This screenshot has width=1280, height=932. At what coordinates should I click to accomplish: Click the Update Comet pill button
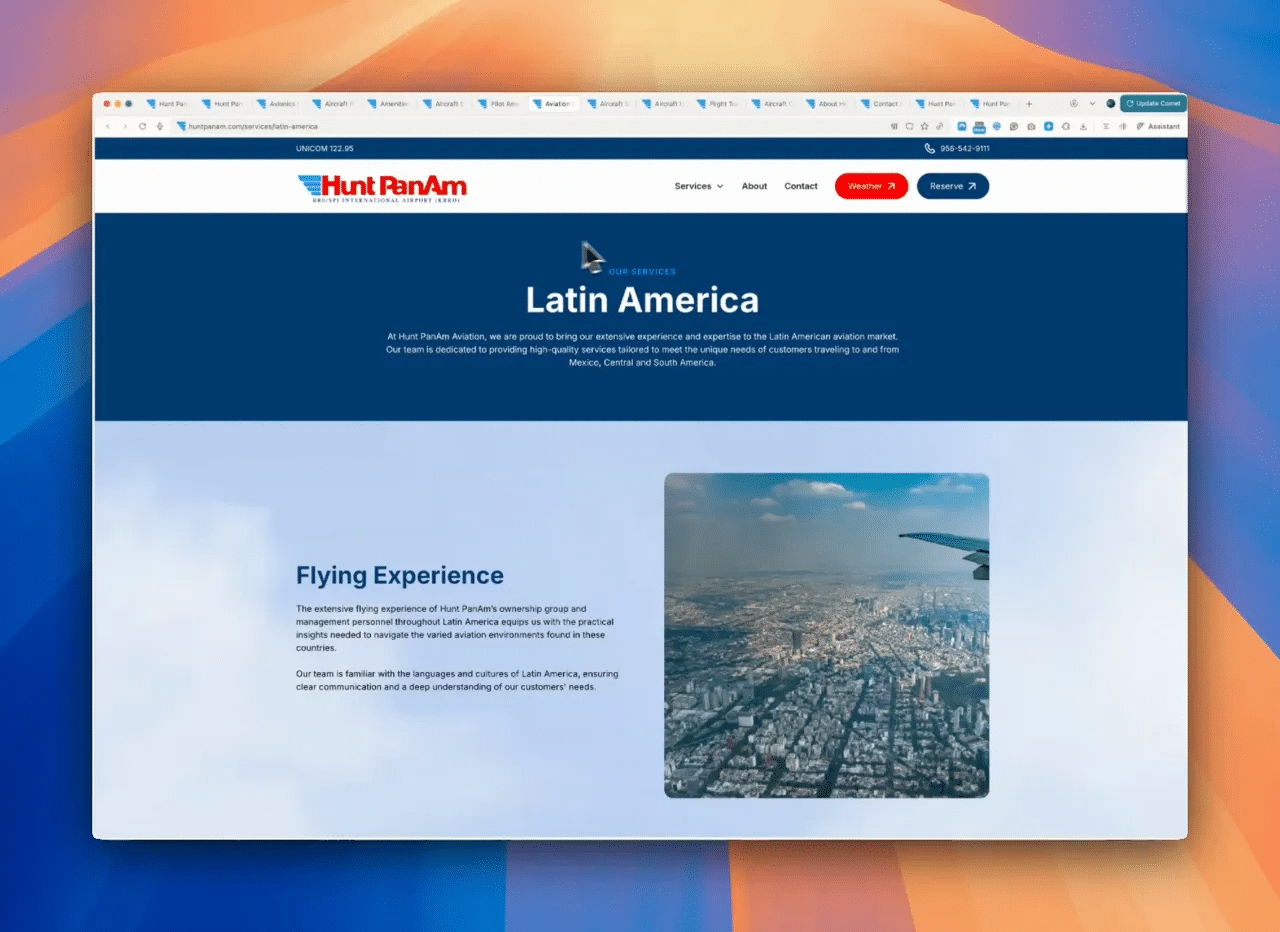(1153, 103)
